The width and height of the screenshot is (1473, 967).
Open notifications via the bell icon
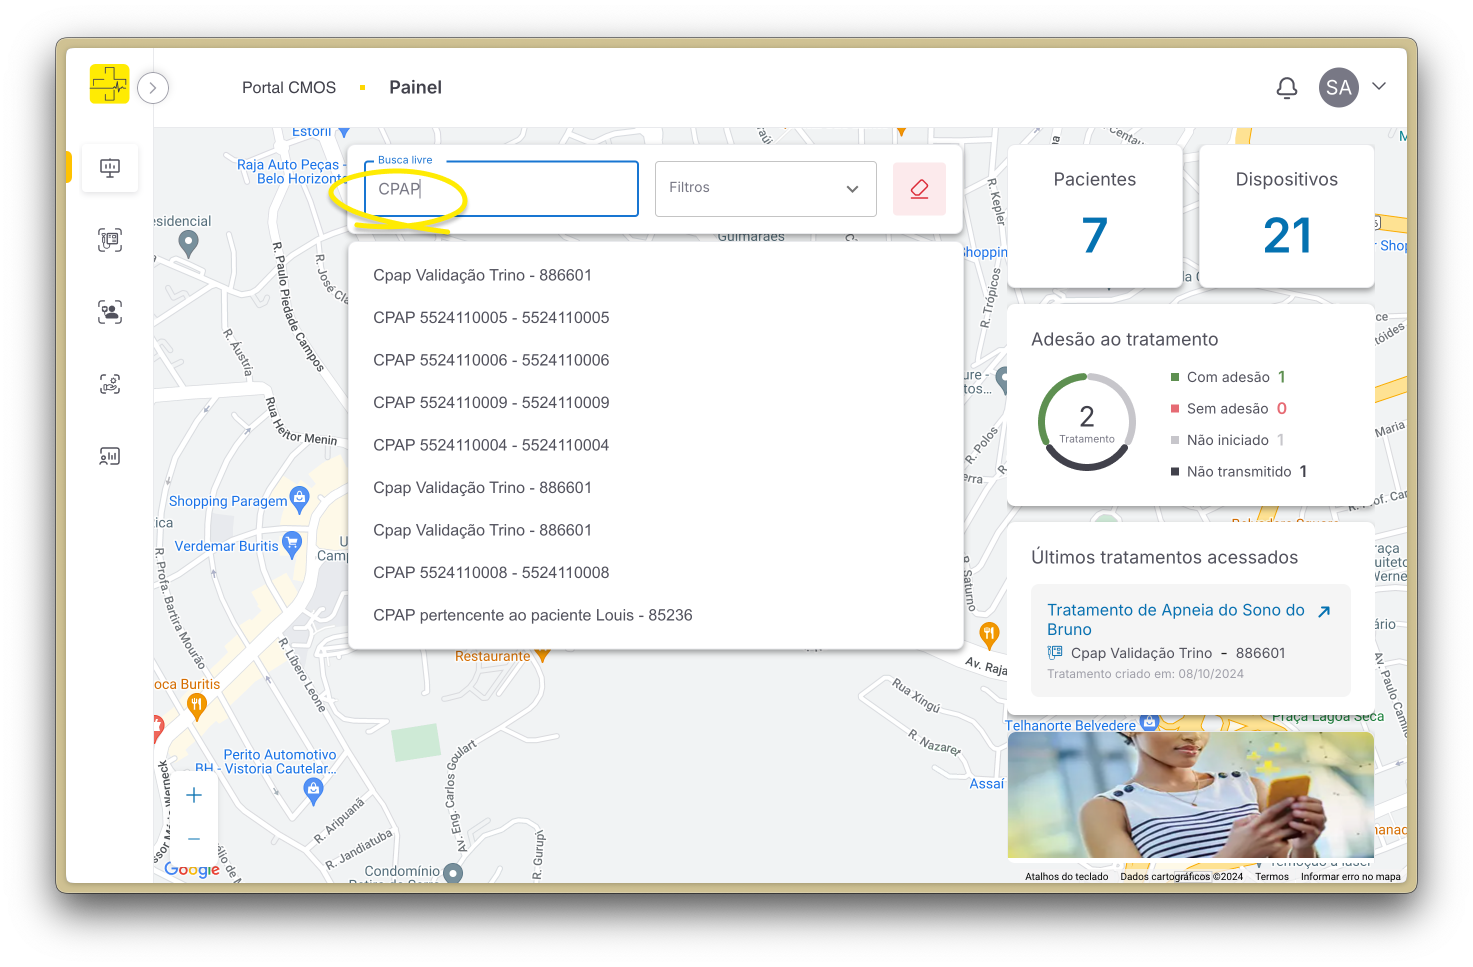pos(1287,88)
